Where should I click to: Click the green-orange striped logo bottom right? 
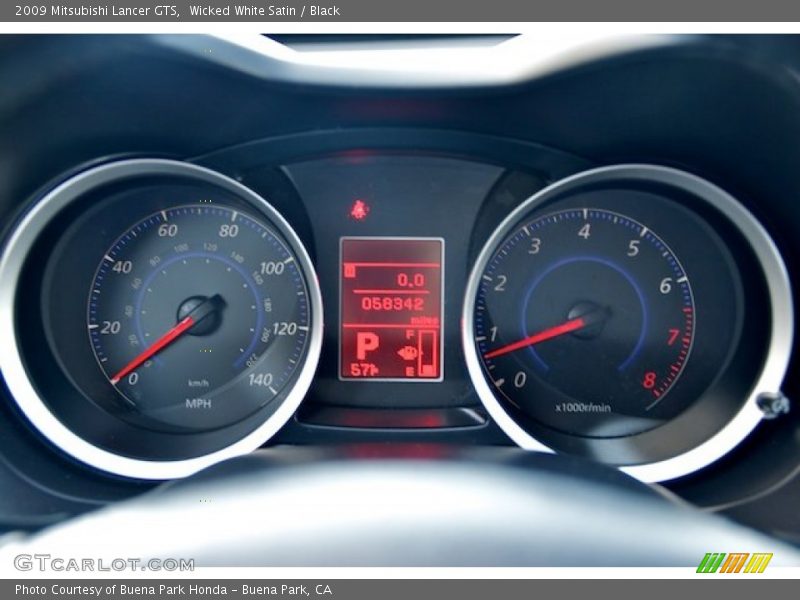click(x=734, y=563)
